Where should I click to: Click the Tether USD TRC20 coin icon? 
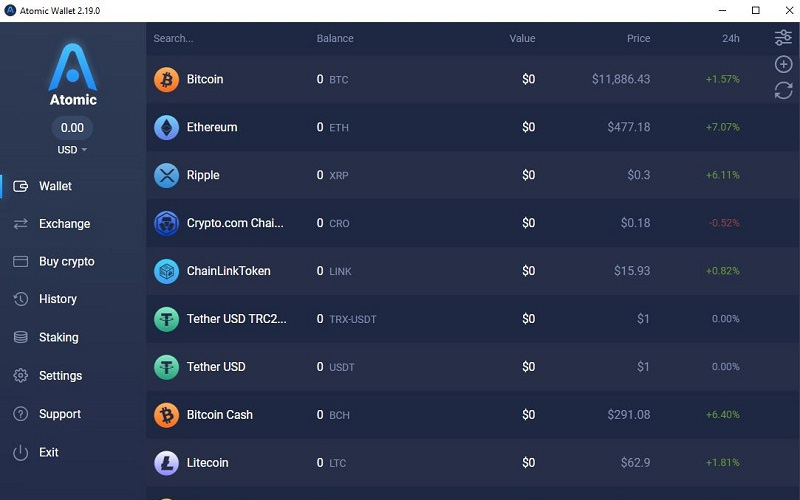click(x=166, y=319)
